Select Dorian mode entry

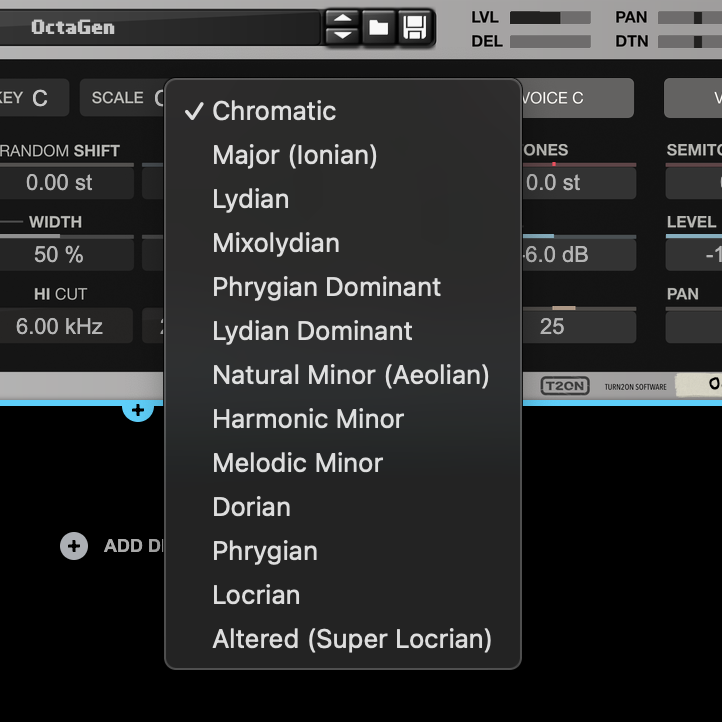coord(343,507)
